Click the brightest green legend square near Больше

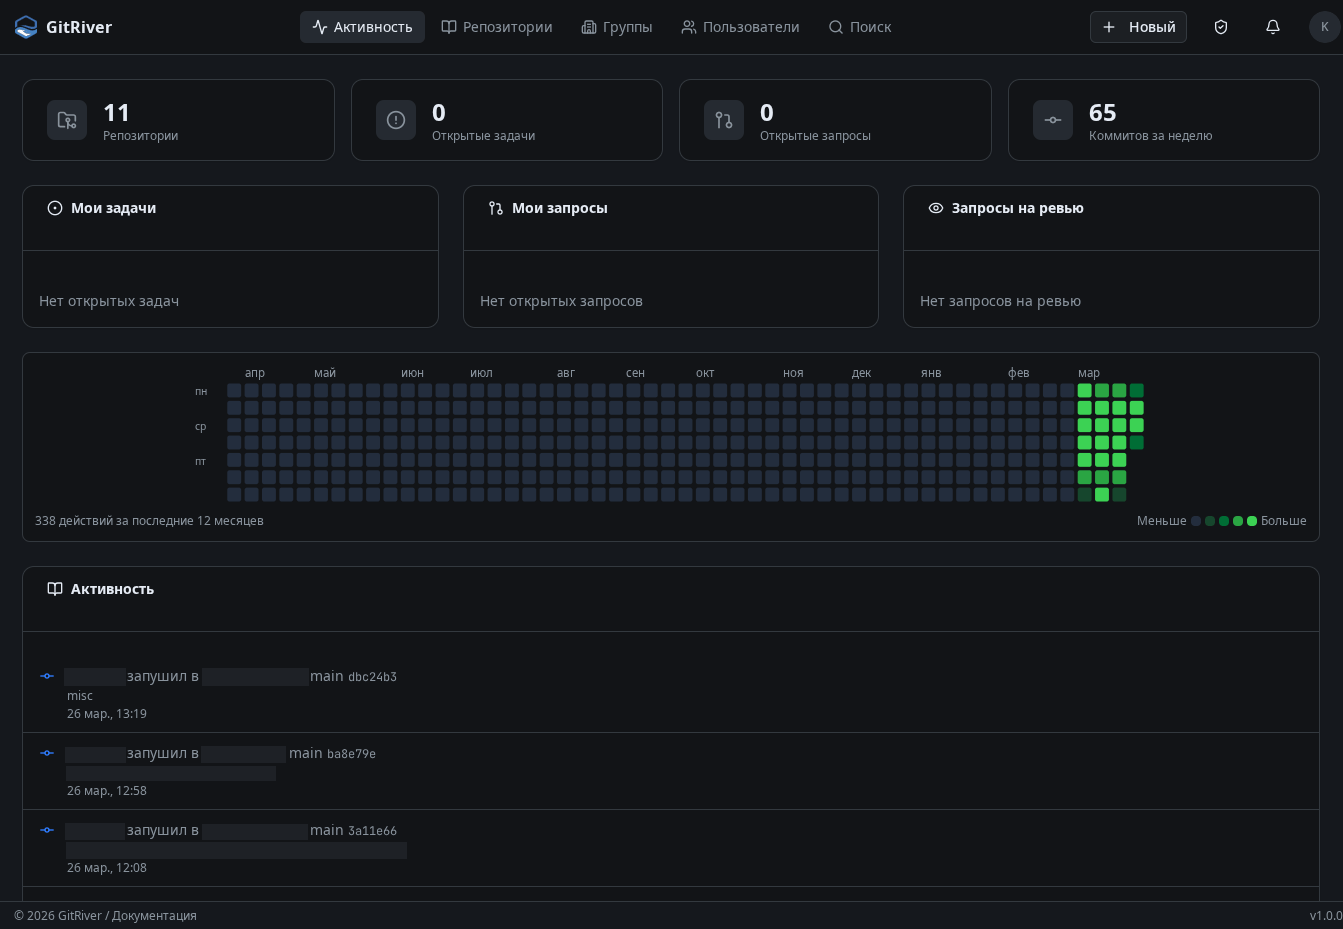[1252, 521]
